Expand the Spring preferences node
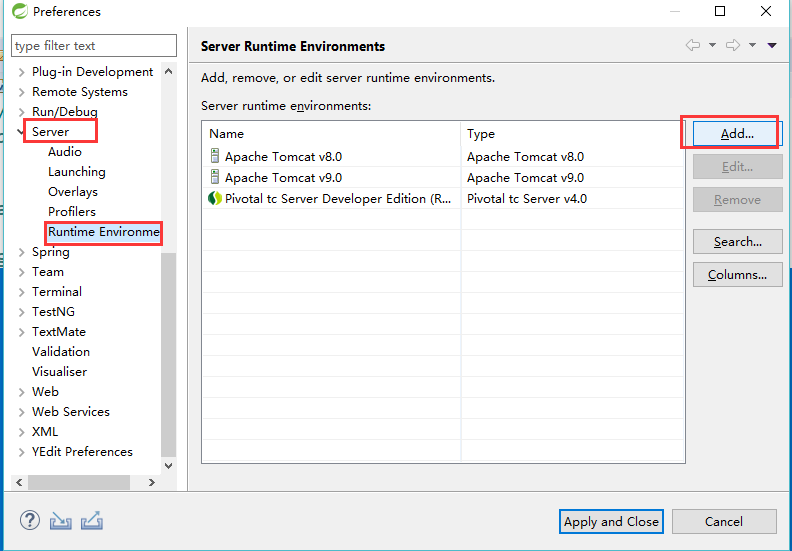 coord(21,252)
